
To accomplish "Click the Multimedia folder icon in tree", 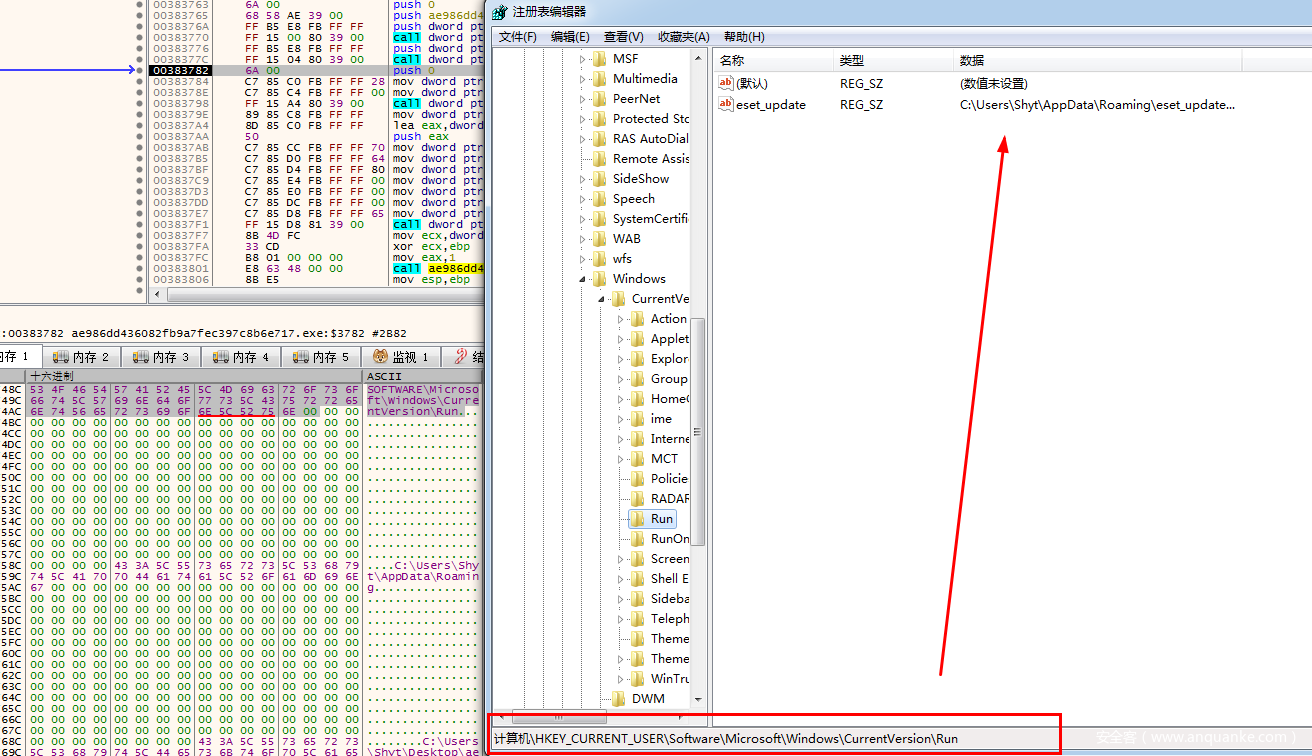I will tap(599, 79).
